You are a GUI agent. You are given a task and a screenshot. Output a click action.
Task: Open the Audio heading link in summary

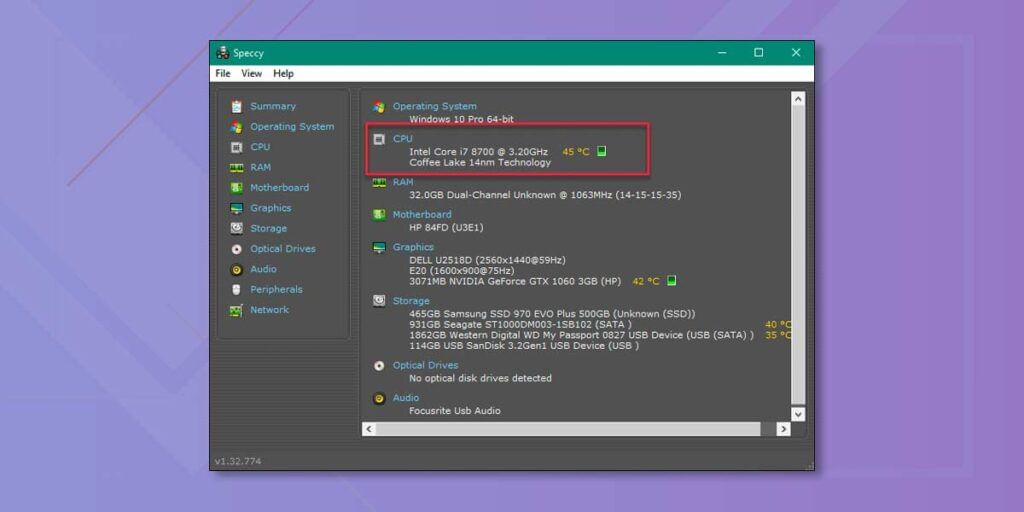coord(406,398)
